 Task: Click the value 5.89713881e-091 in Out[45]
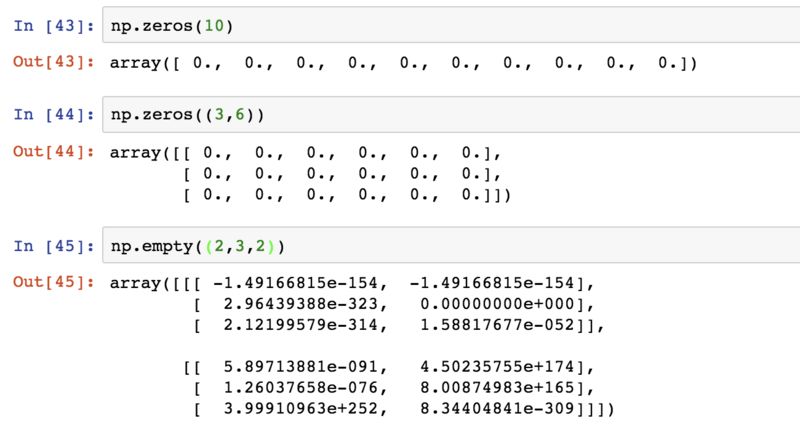coord(301,367)
